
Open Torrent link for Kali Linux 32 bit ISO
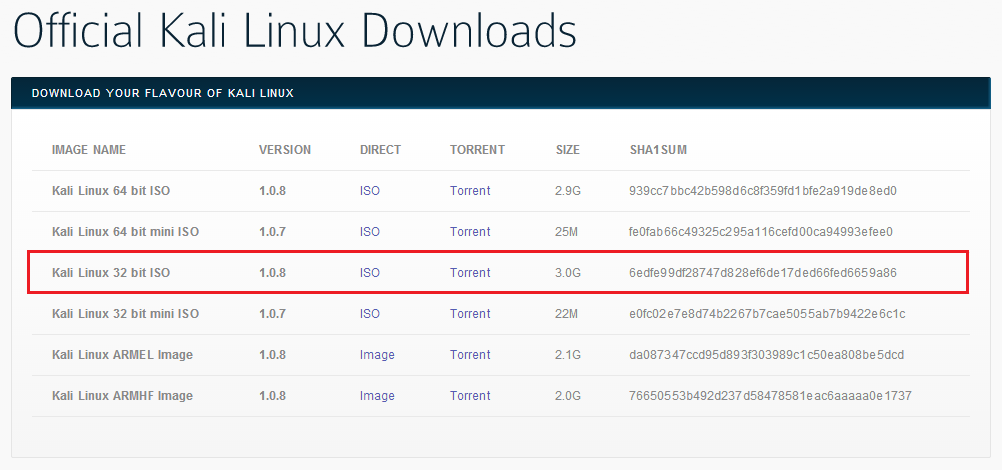[470, 272]
